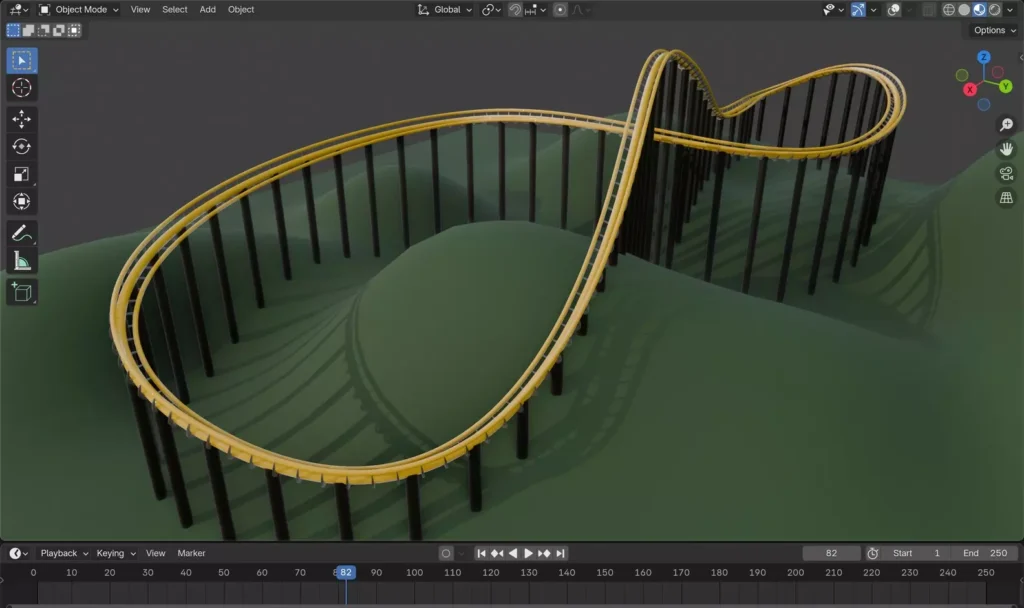The image size is (1024, 608).
Task: Enable proportional editing in header
Action: [560, 10]
